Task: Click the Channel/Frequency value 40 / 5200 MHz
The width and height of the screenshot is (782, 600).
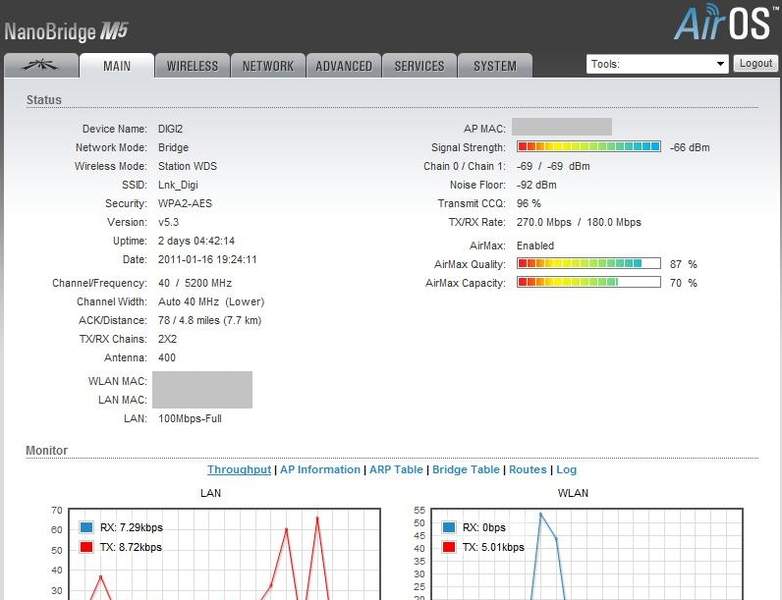Action: pos(195,283)
